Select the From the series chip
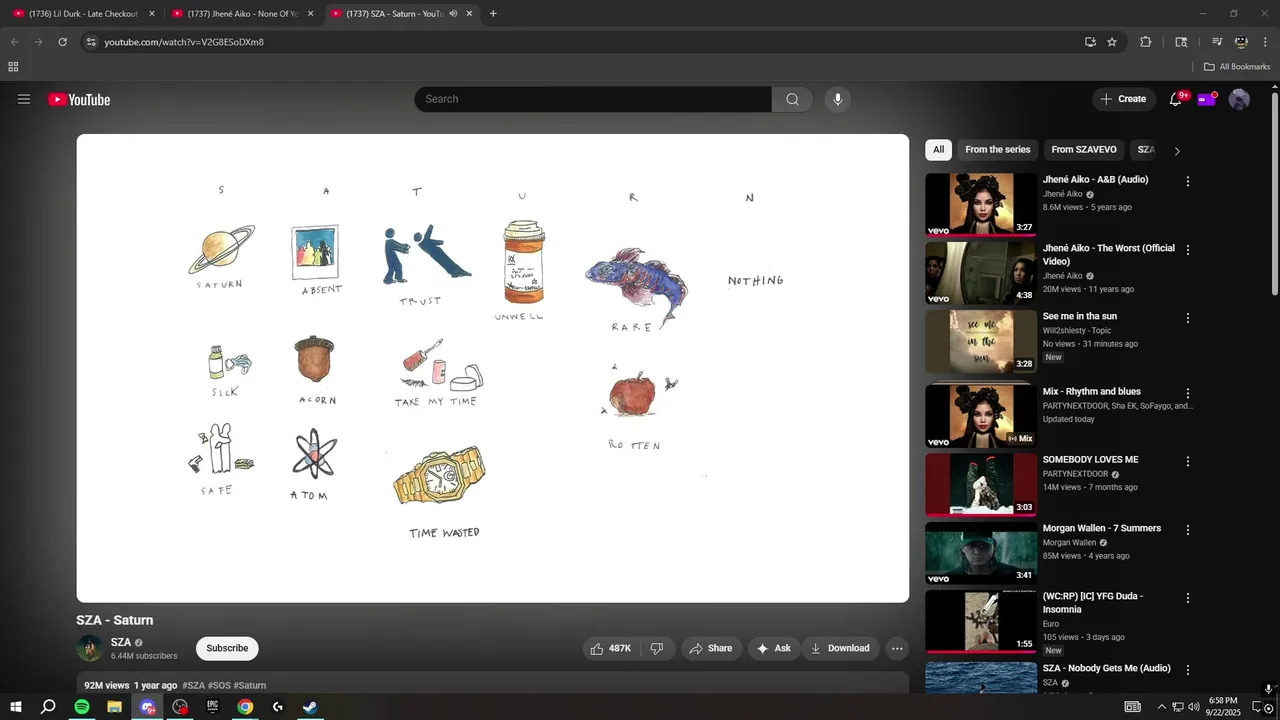Screen dimensions: 1280x720 (x=997, y=150)
